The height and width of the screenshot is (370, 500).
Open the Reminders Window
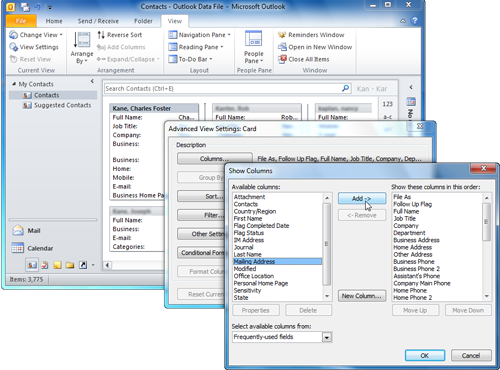(x=311, y=35)
